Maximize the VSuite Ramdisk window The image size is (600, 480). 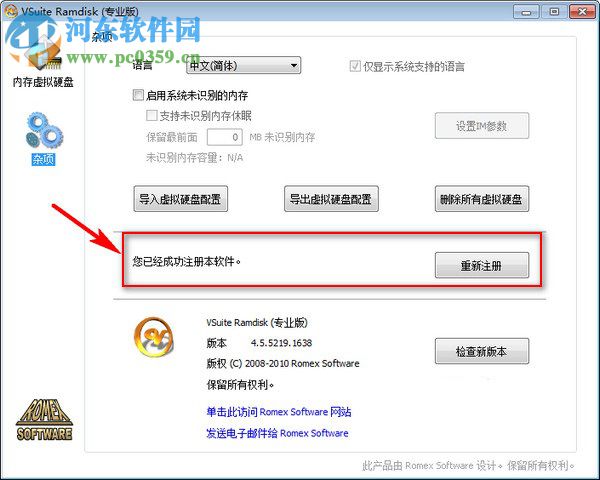pos(554,12)
